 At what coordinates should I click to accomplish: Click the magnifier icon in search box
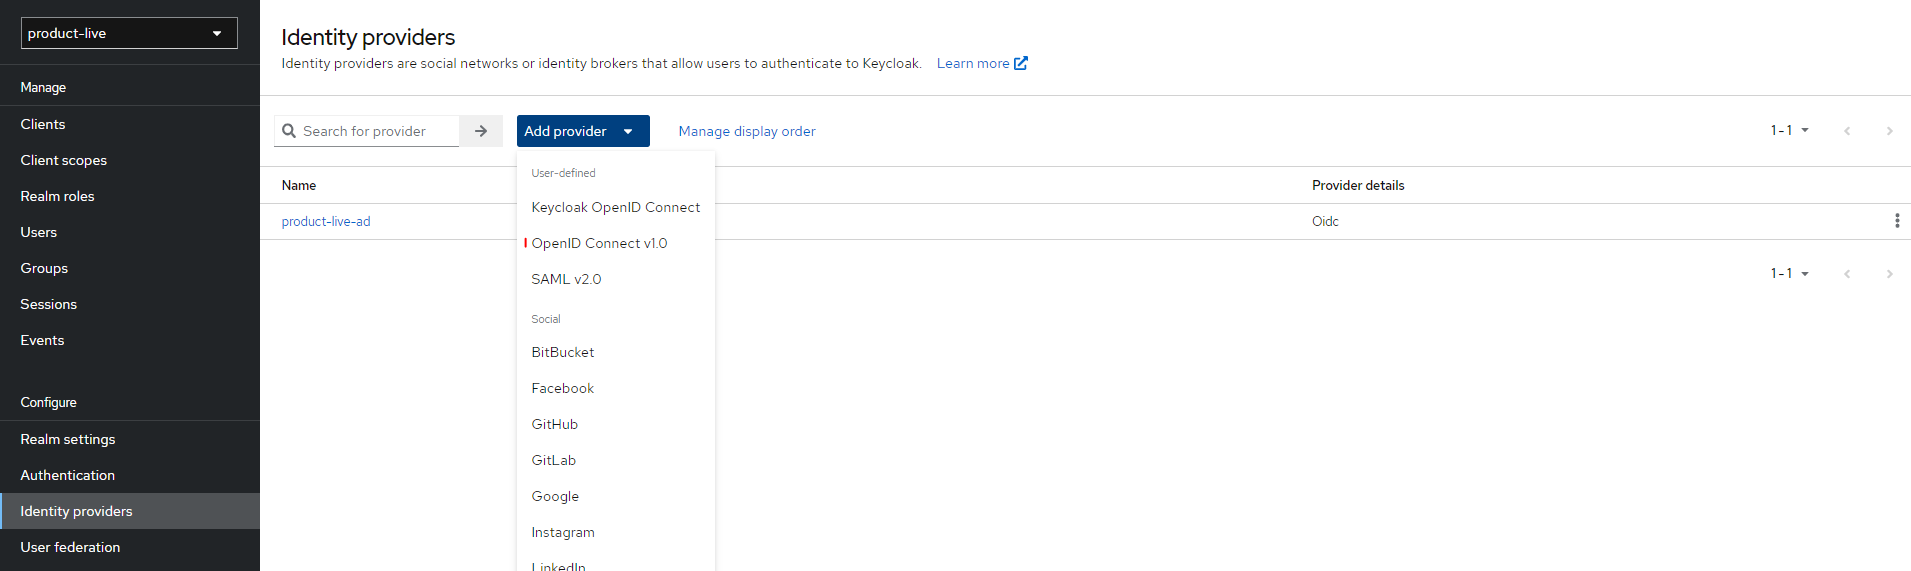coord(289,131)
